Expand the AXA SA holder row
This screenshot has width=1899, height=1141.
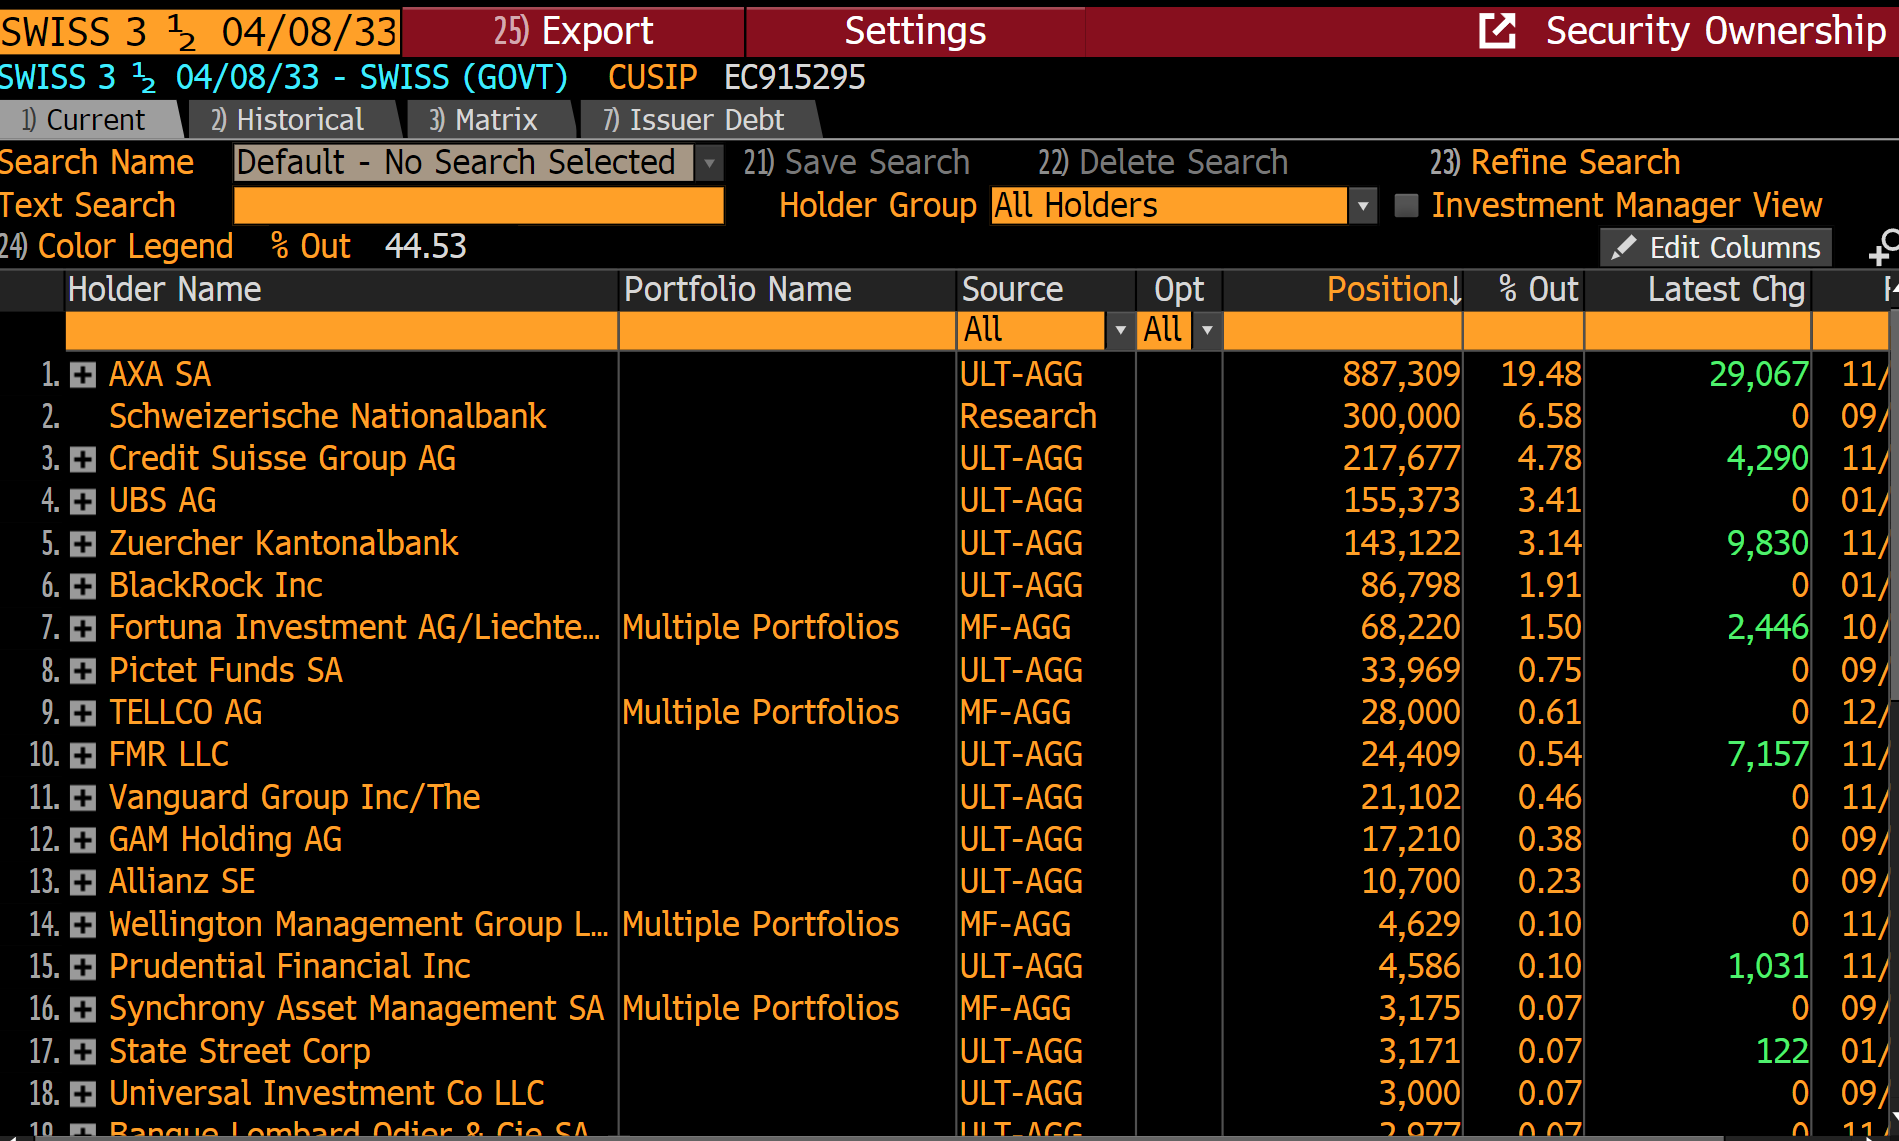(x=83, y=375)
